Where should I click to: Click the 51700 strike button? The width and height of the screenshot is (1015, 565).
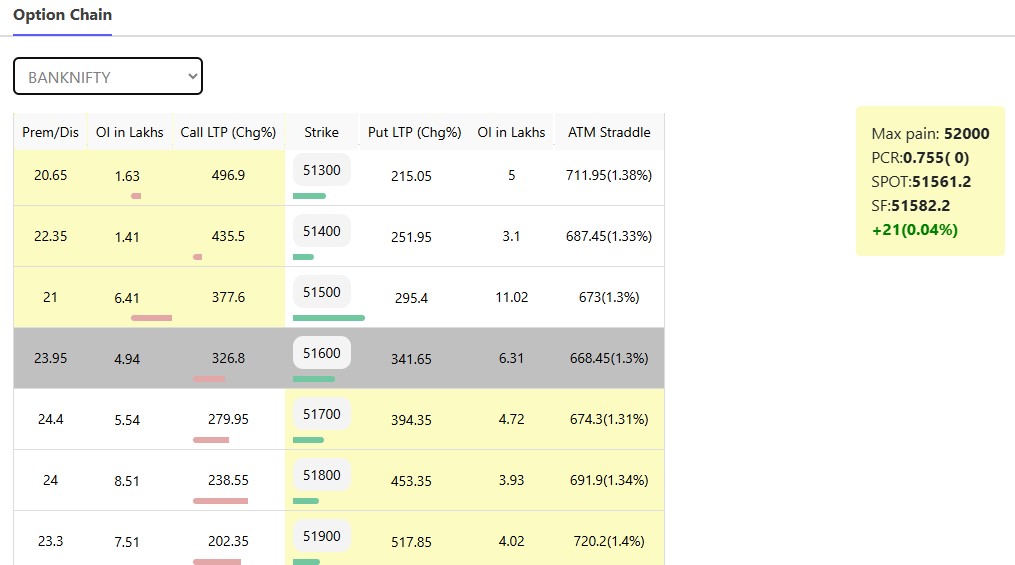point(322,414)
